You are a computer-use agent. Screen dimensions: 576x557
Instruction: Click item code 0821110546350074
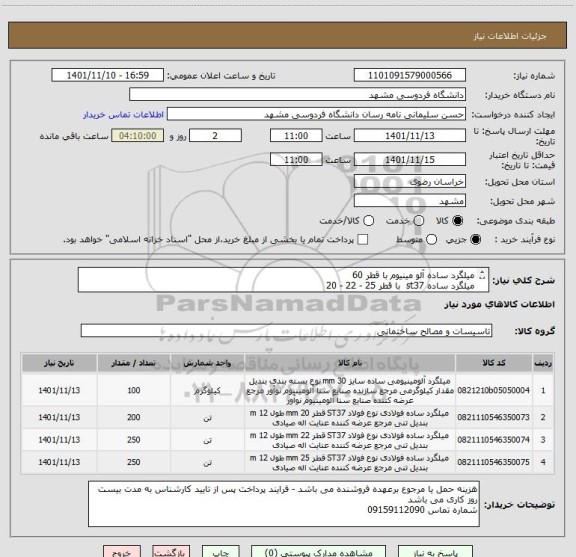[494, 440]
